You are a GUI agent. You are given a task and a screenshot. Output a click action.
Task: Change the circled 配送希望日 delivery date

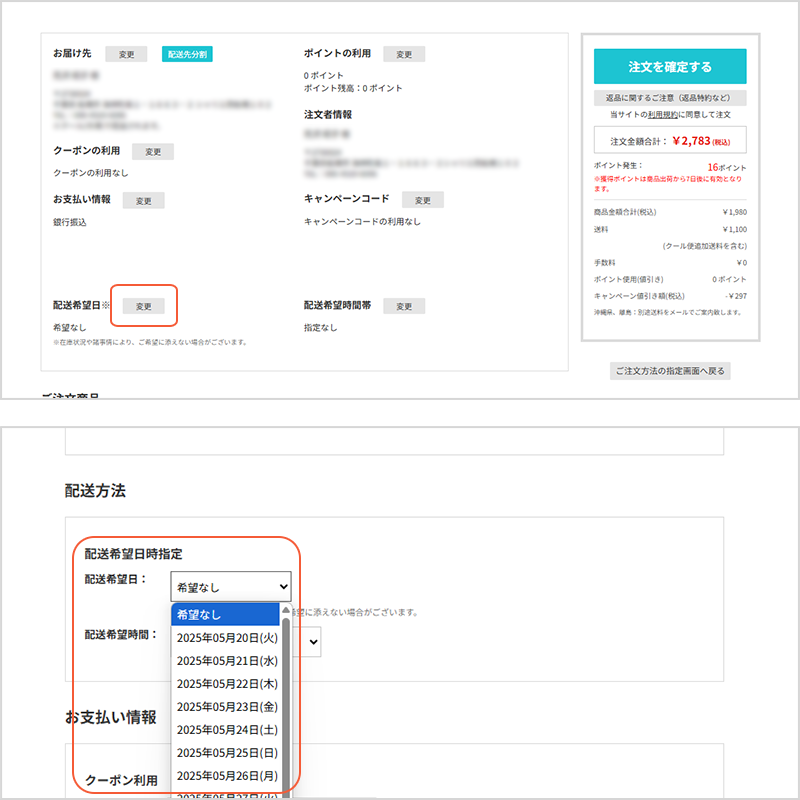(143, 305)
